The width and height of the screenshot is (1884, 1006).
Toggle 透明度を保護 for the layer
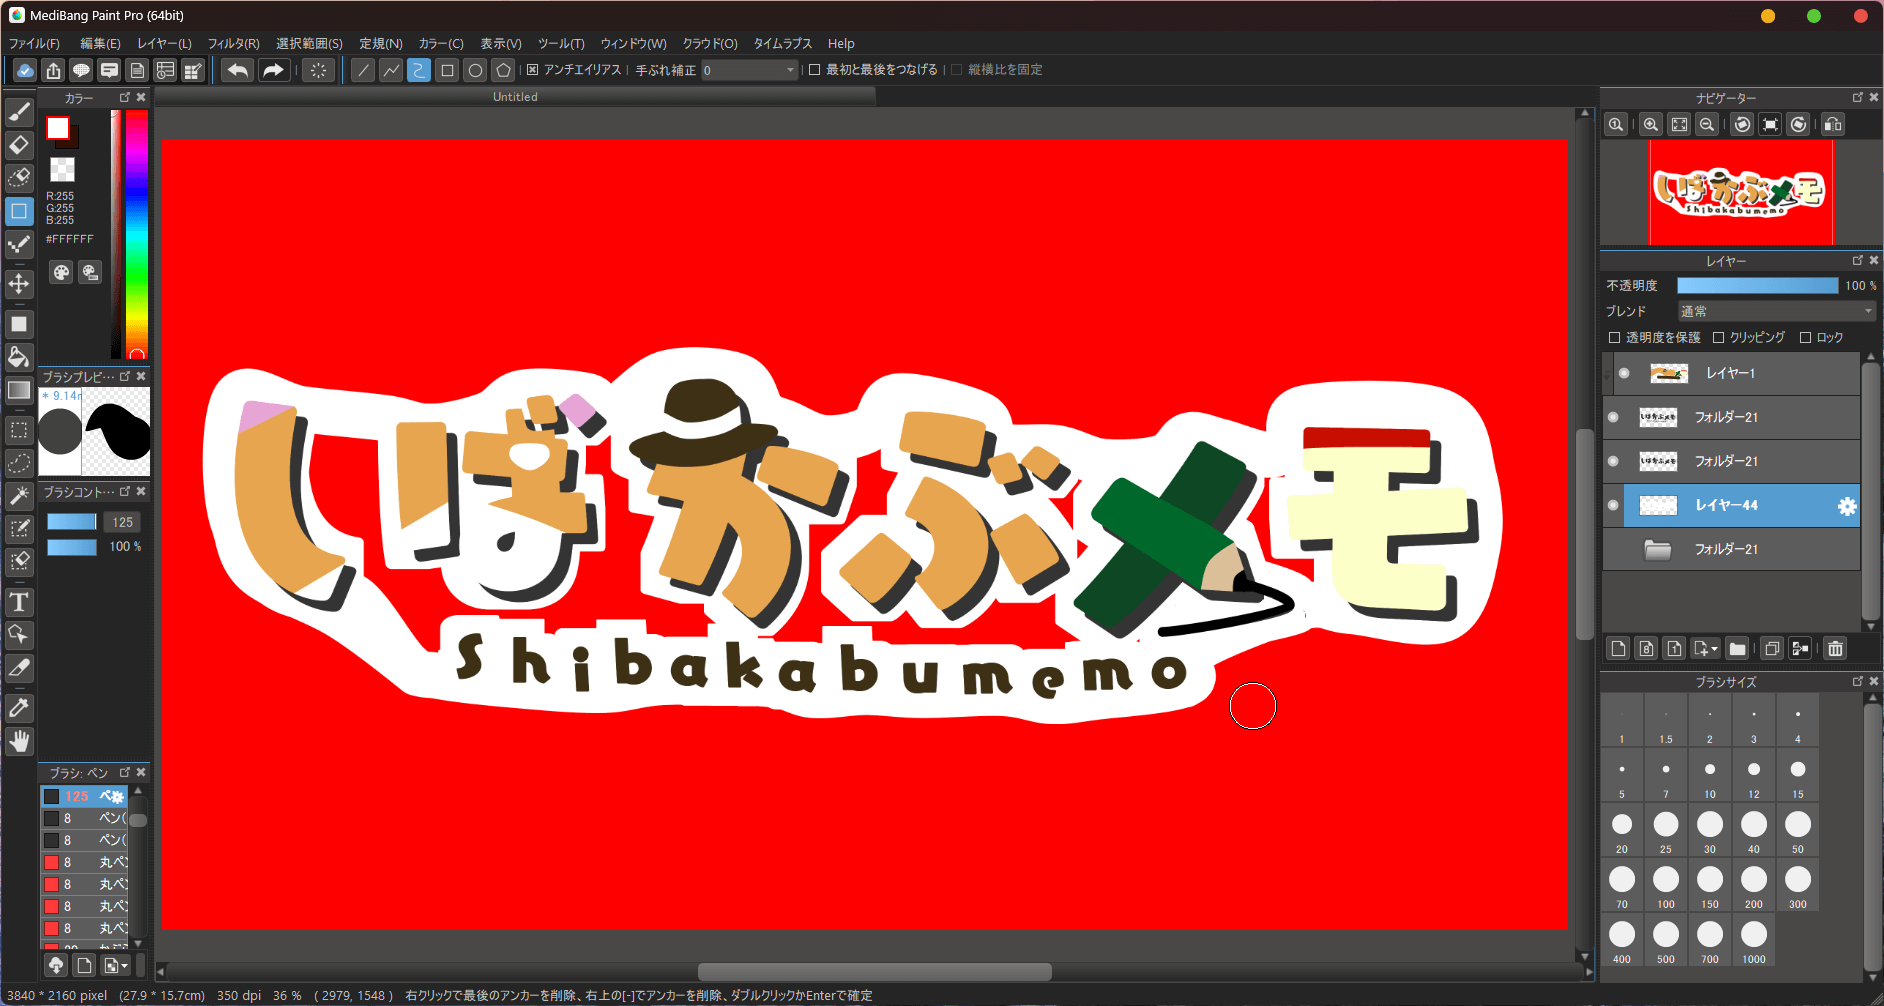pyautogui.click(x=1614, y=337)
